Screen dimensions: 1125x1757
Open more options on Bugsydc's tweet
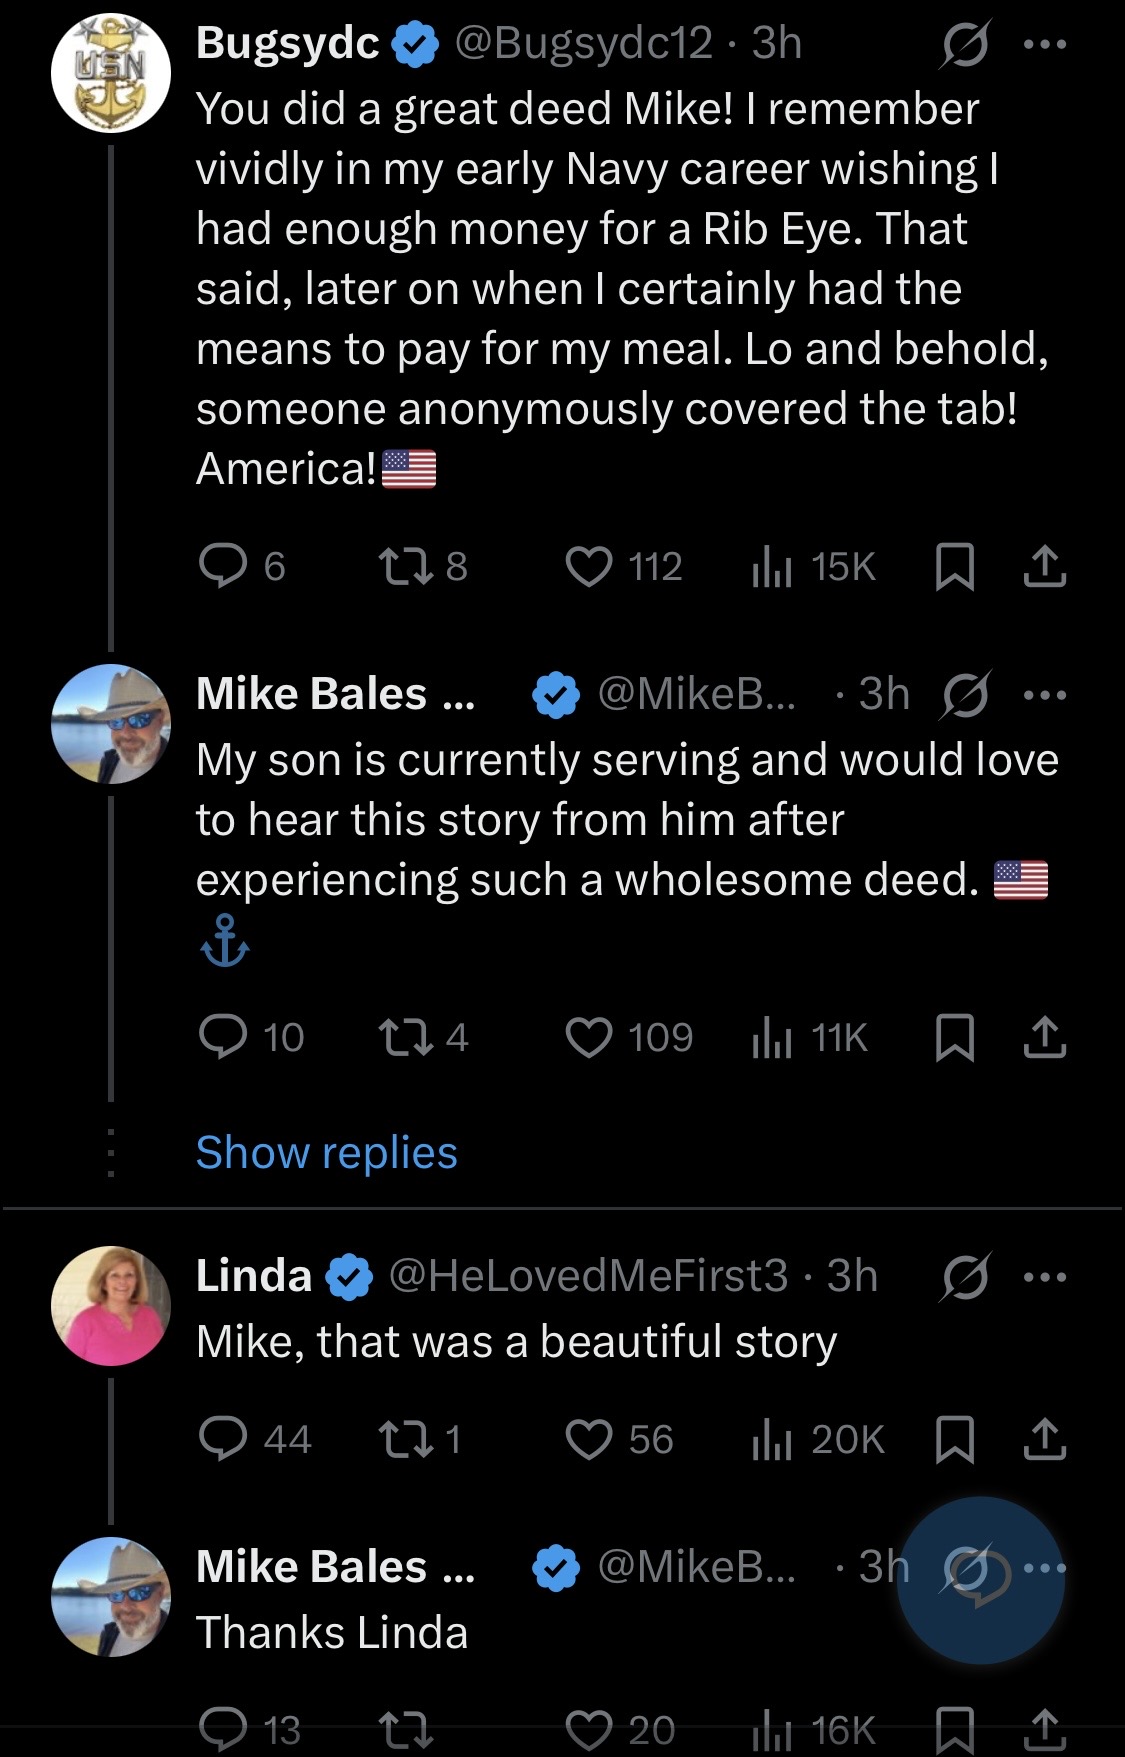tap(1046, 45)
